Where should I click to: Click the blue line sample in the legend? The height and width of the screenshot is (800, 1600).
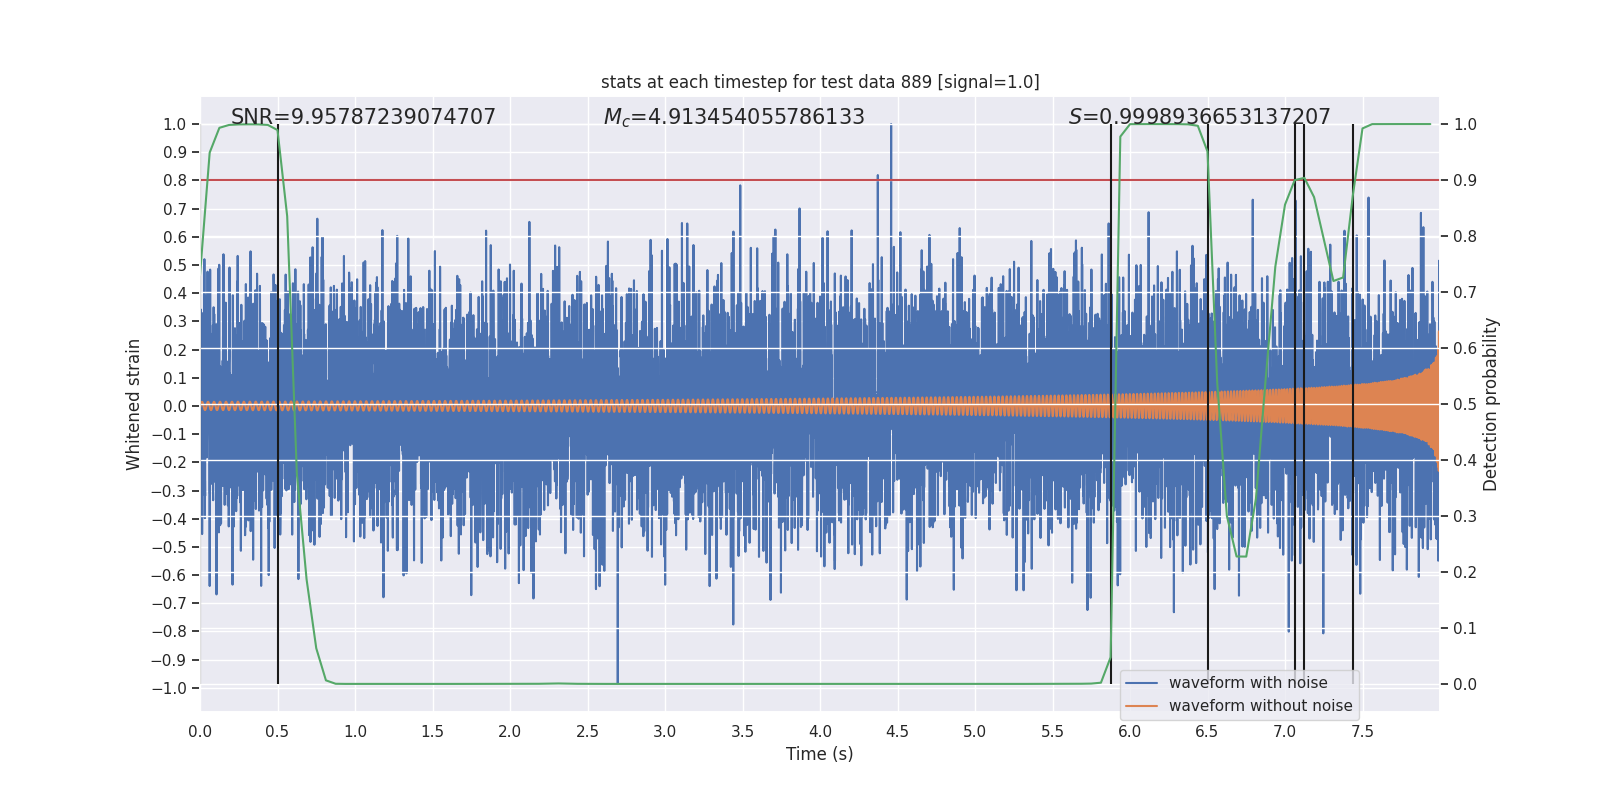(1141, 683)
